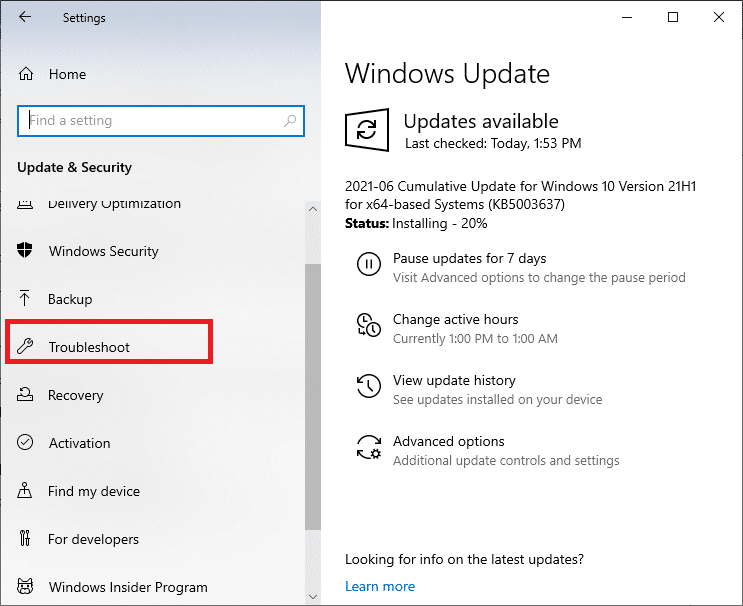Pause updates for 7 days

tap(469, 258)
